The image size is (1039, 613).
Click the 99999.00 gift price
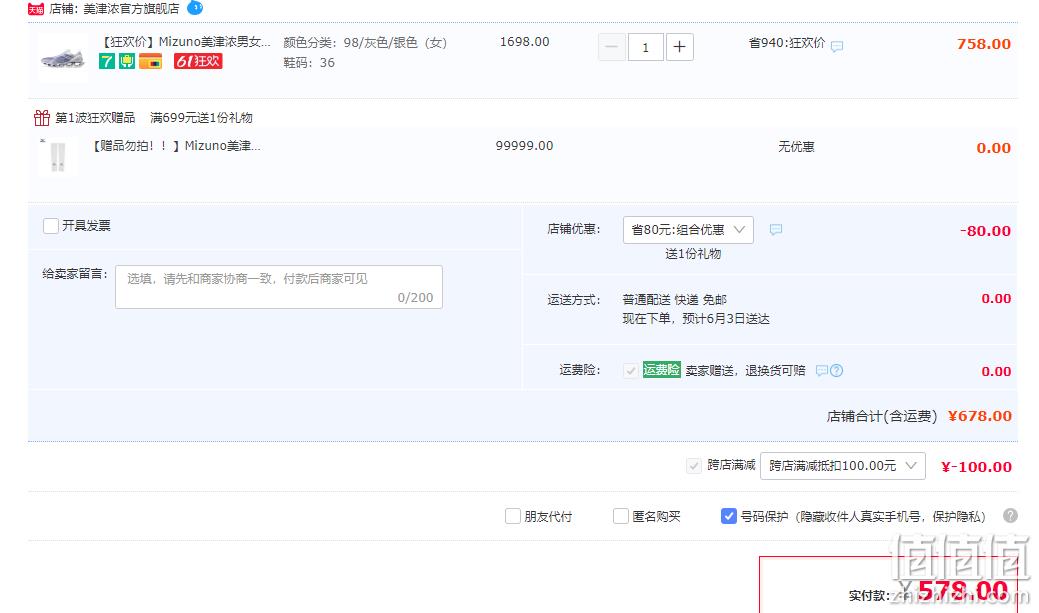524,146
